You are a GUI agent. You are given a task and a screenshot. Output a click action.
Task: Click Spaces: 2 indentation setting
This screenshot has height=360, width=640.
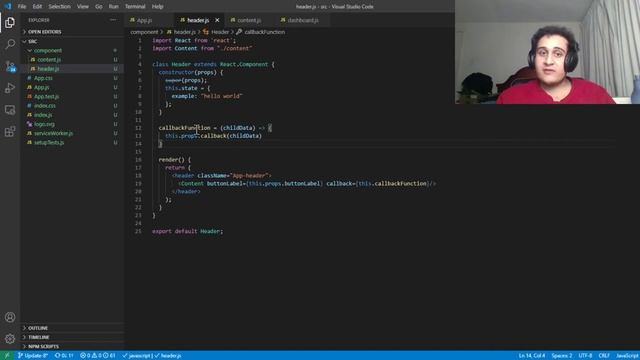[562, 356]
